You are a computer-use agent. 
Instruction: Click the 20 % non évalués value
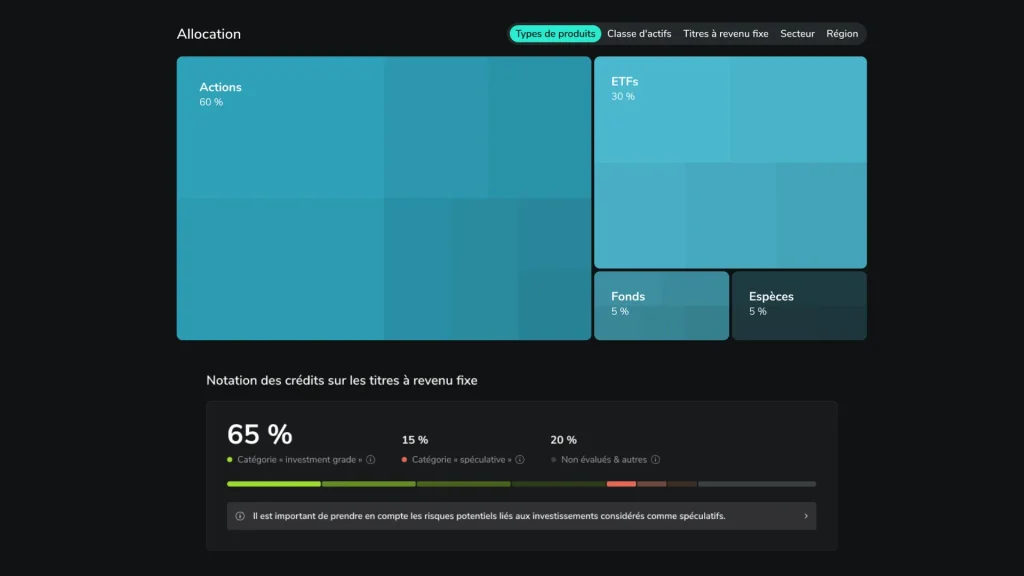point(563,440)
